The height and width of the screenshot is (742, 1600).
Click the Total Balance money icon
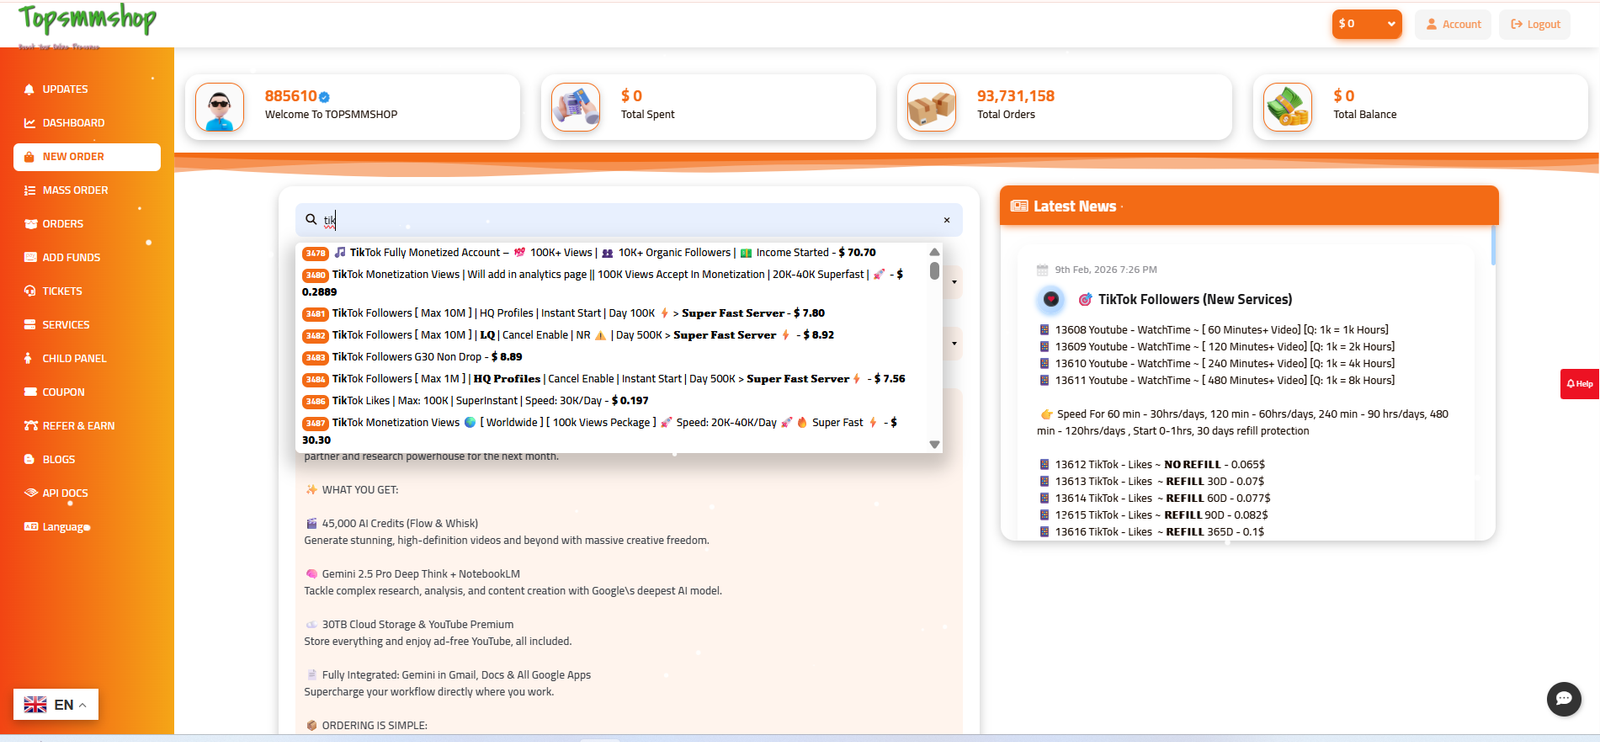pyautogui.click(x=1288, y=107)
